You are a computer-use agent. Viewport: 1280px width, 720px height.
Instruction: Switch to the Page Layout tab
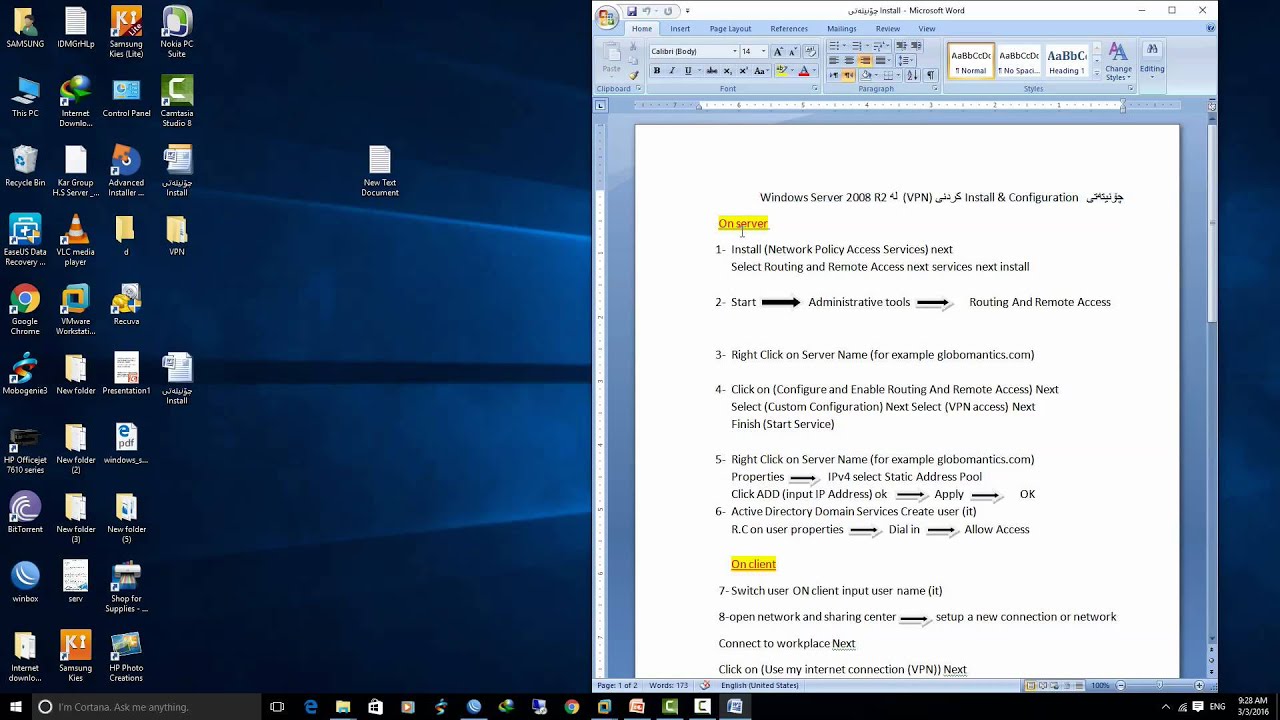(730, 28)
